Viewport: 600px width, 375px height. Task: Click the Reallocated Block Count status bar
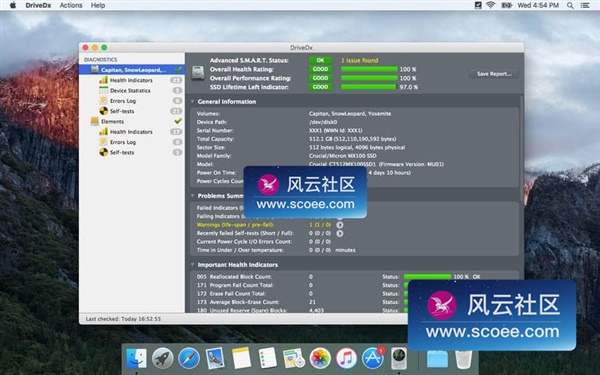(x=427, y=277)
